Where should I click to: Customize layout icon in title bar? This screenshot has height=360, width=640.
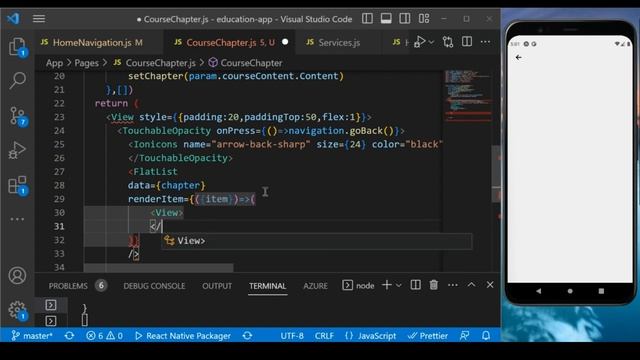[424, 19]
